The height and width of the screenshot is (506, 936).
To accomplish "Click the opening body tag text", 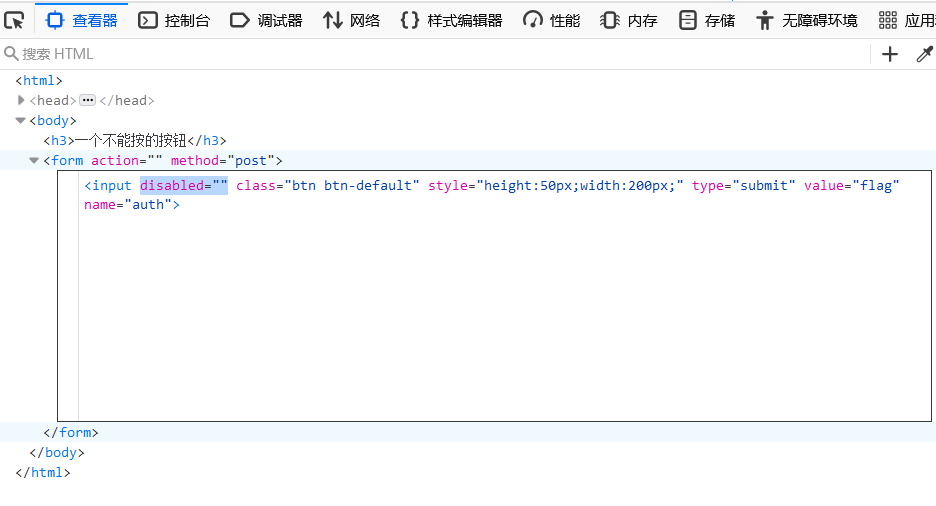I will pos(53,121).
